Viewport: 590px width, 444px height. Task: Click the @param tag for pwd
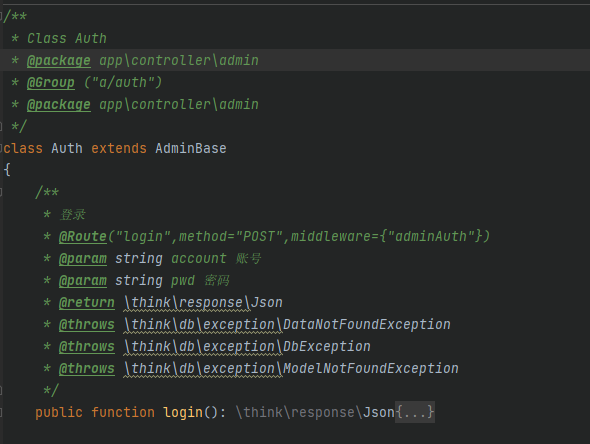[83, 280]
